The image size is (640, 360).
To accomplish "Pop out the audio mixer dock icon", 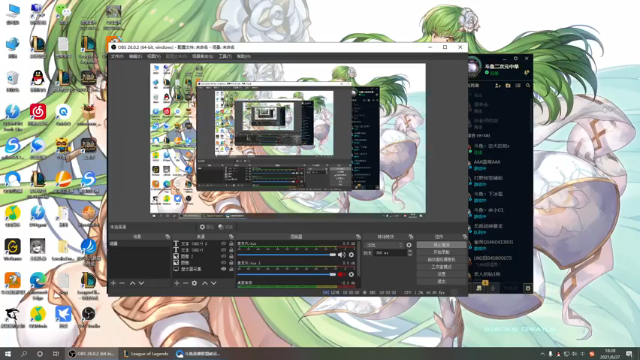I will pyautogui.click(x=358, y=236).
